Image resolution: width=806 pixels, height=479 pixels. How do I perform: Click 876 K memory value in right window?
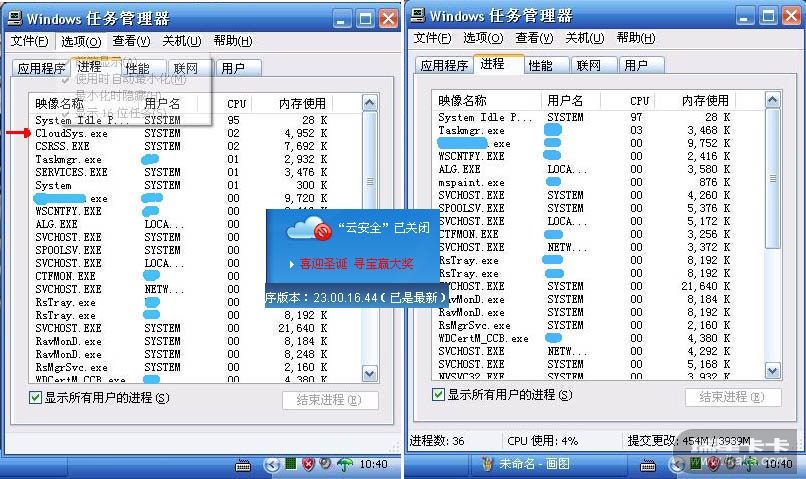click(715, 182)
